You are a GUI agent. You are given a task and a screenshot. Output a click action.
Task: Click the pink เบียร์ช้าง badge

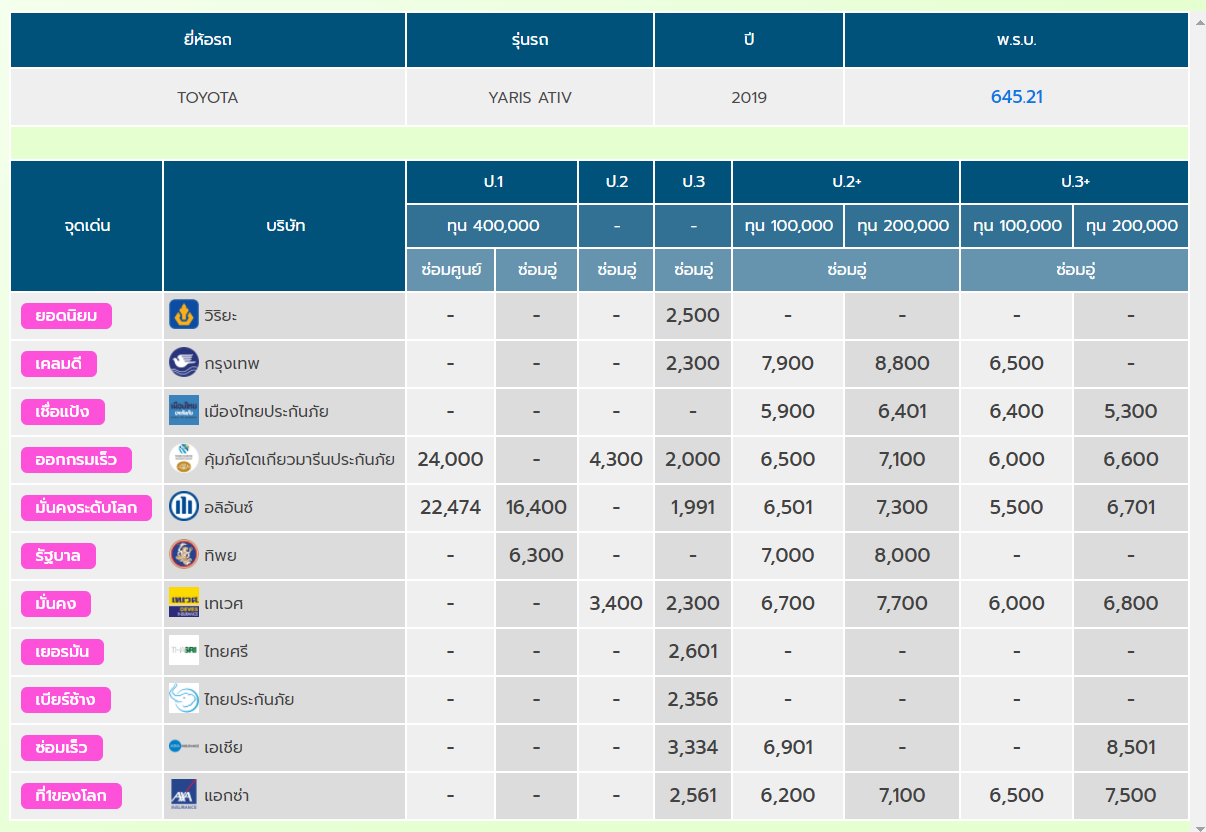[x=66, y=700]
